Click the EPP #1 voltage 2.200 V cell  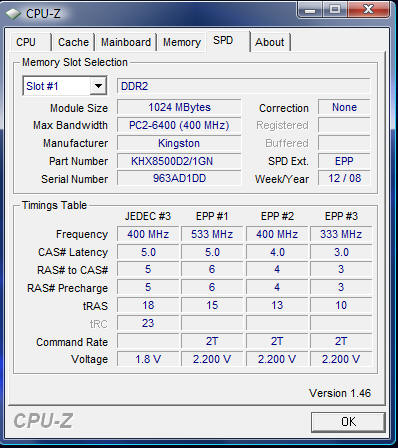pyautogui.click(x=212, y=359)
